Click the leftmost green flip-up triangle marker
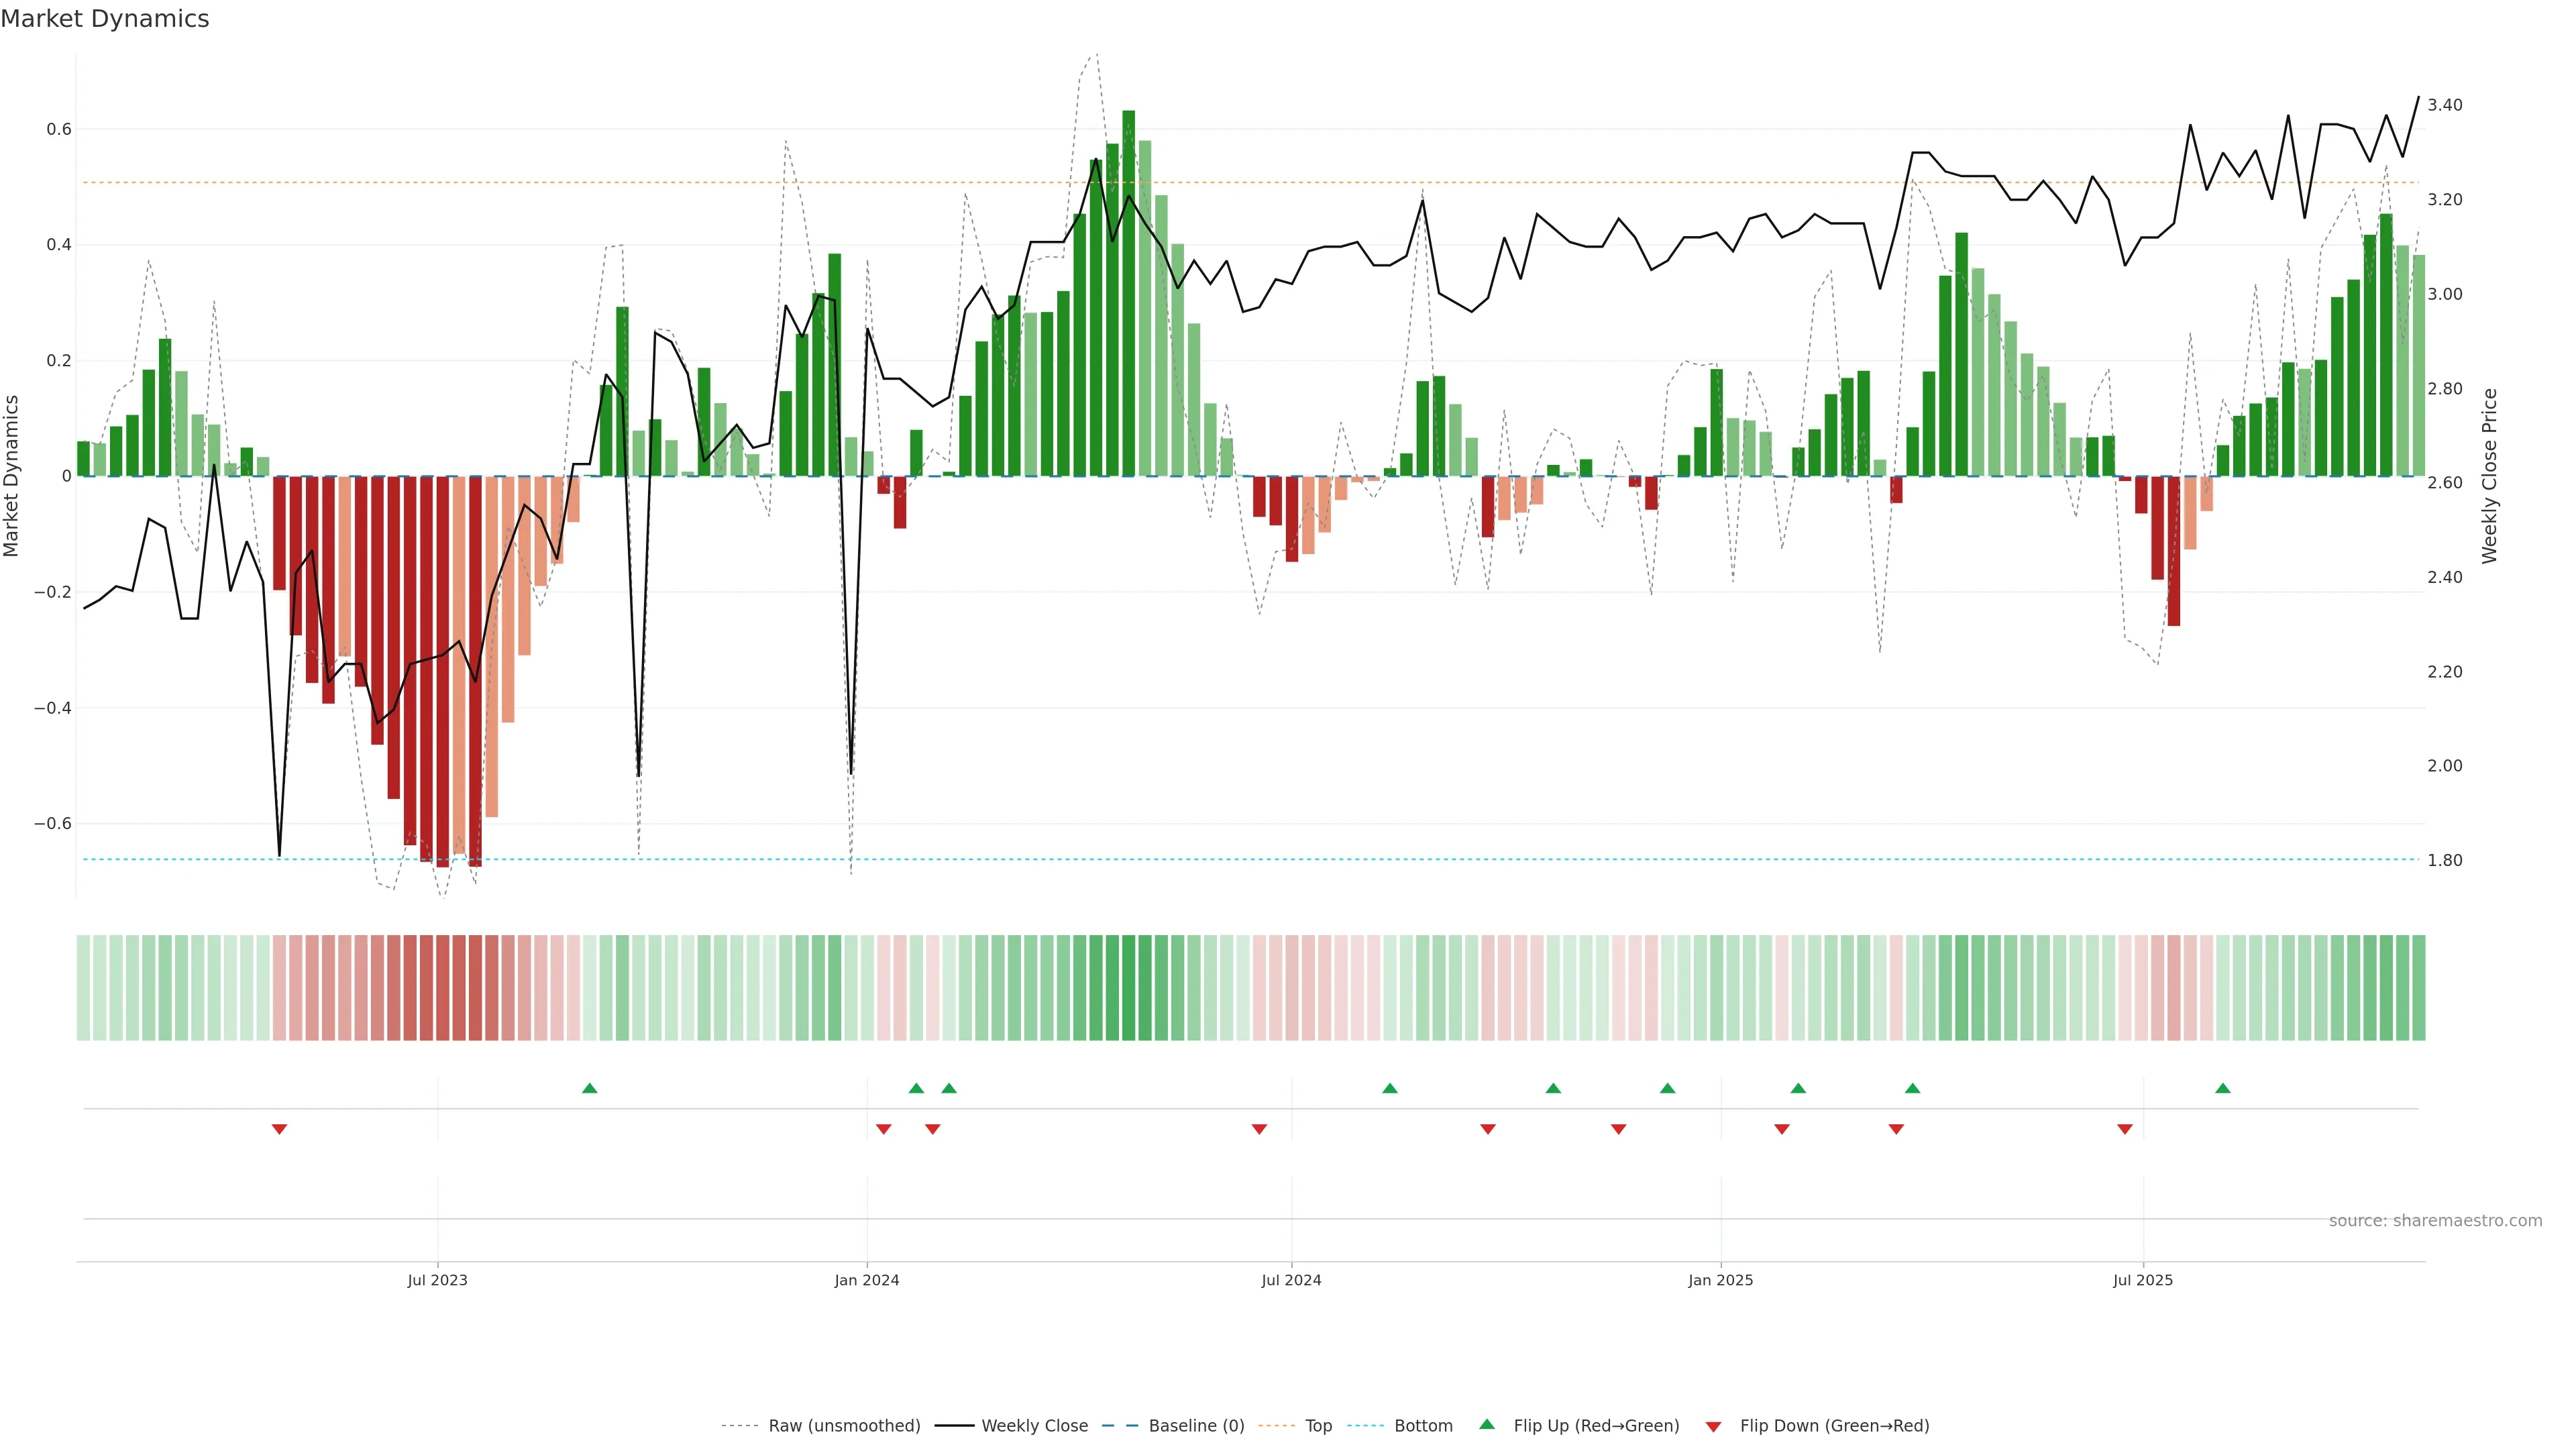Screen dimensions: 2576x1449 (x=590, y=1088)
